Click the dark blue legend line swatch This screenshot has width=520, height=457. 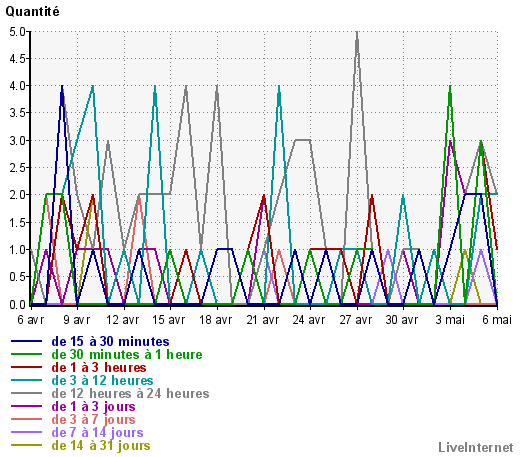[x=26, y=341]
